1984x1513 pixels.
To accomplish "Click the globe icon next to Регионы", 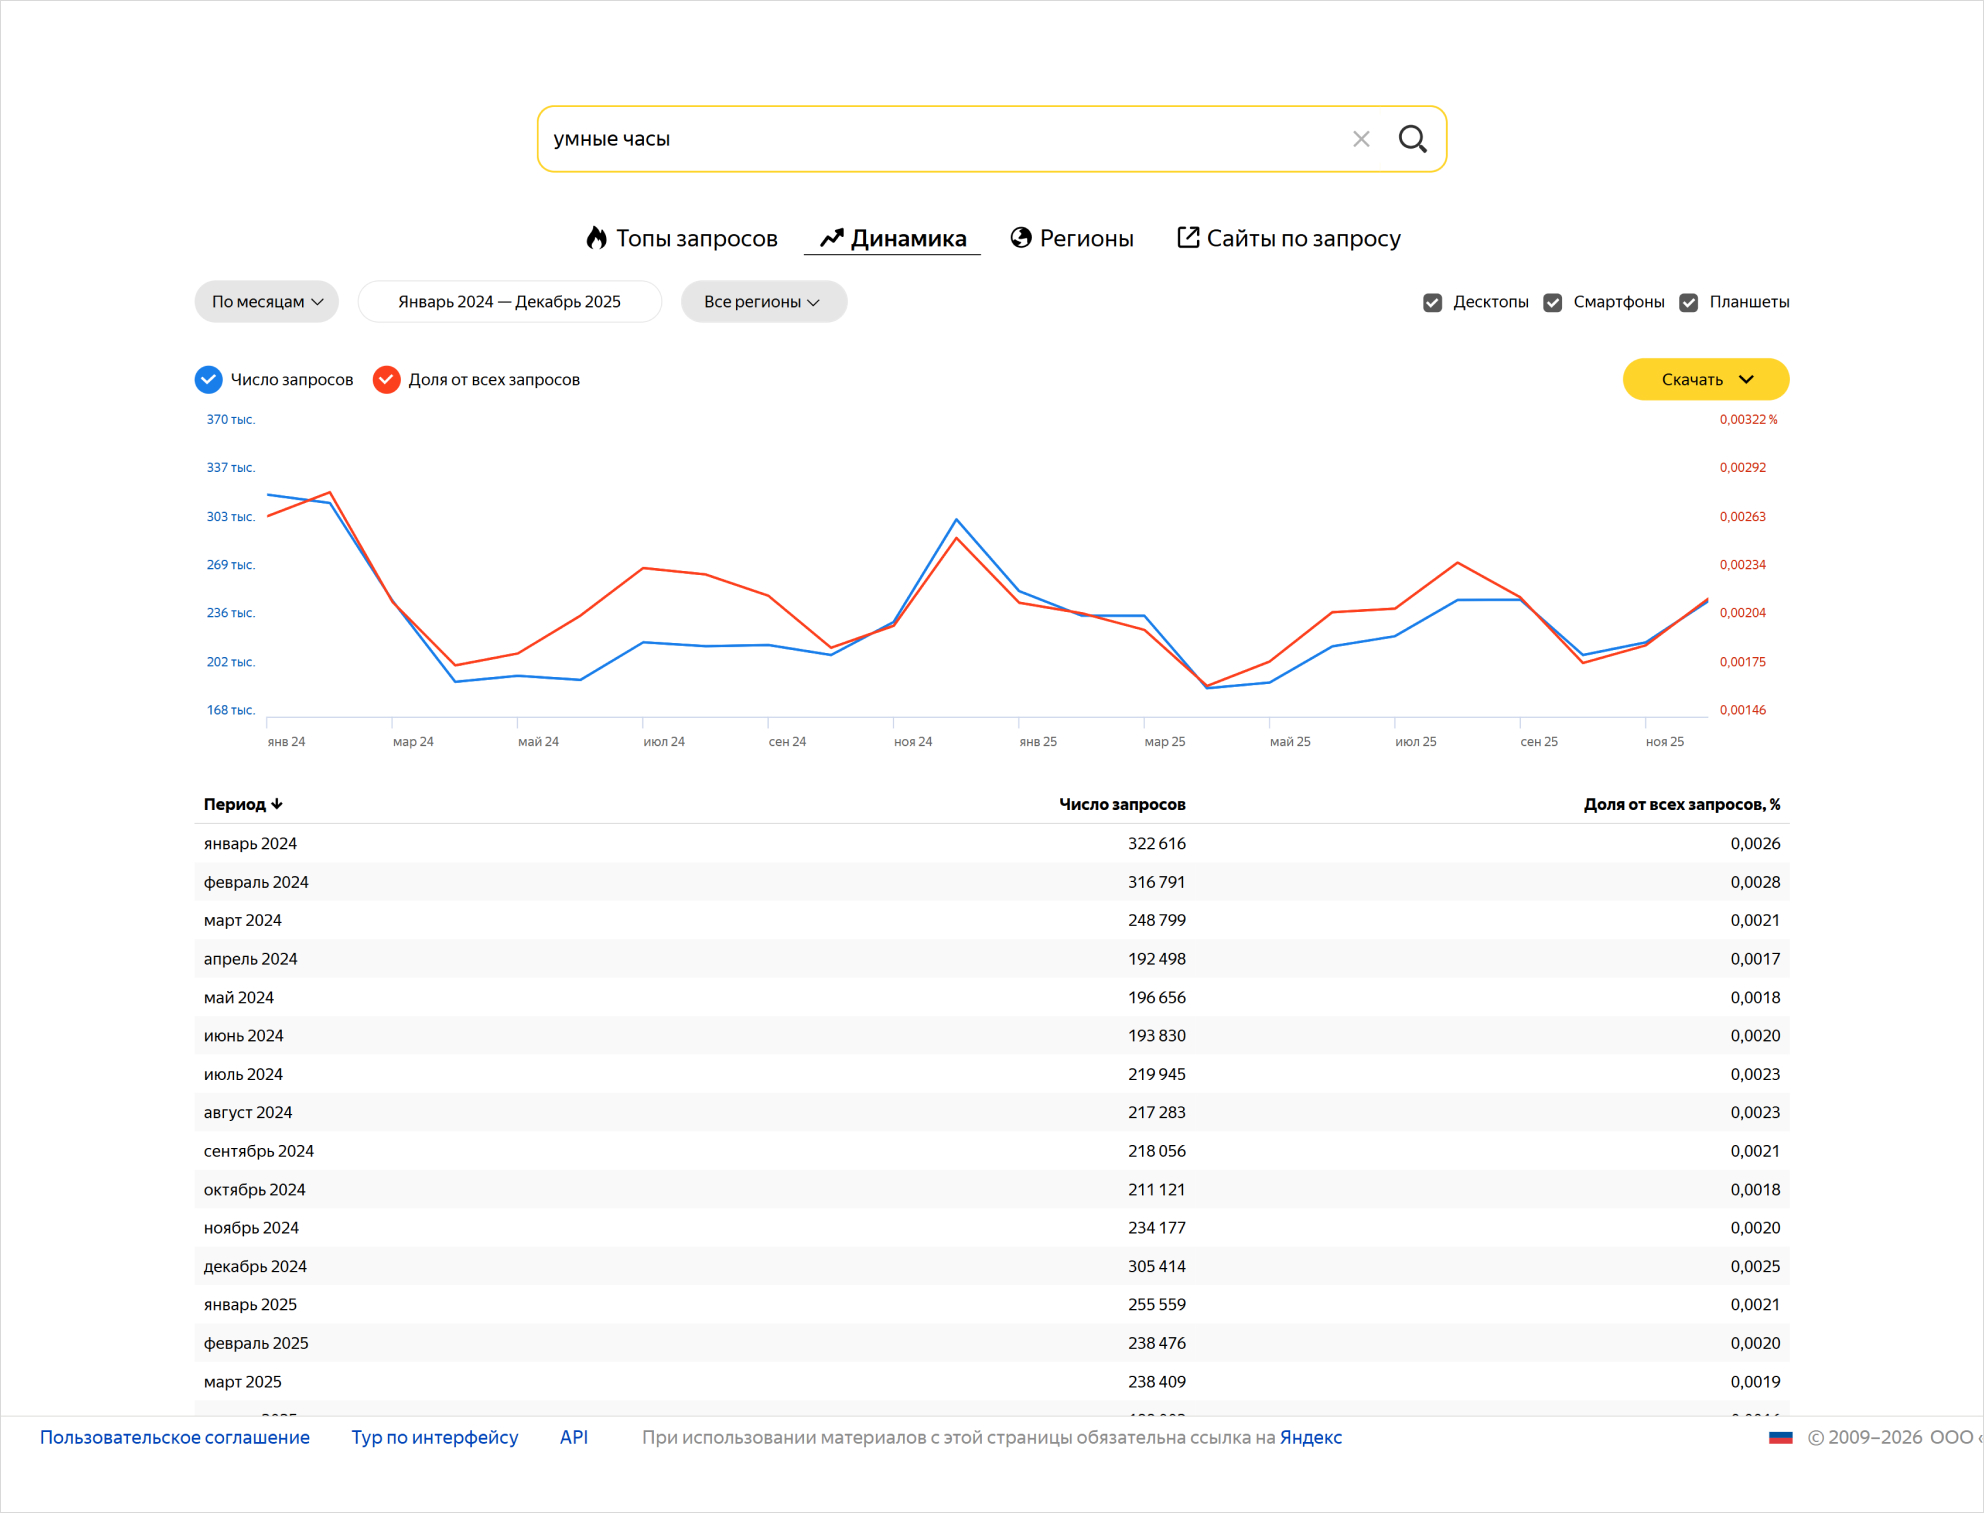I will (x=1020, y=238).
